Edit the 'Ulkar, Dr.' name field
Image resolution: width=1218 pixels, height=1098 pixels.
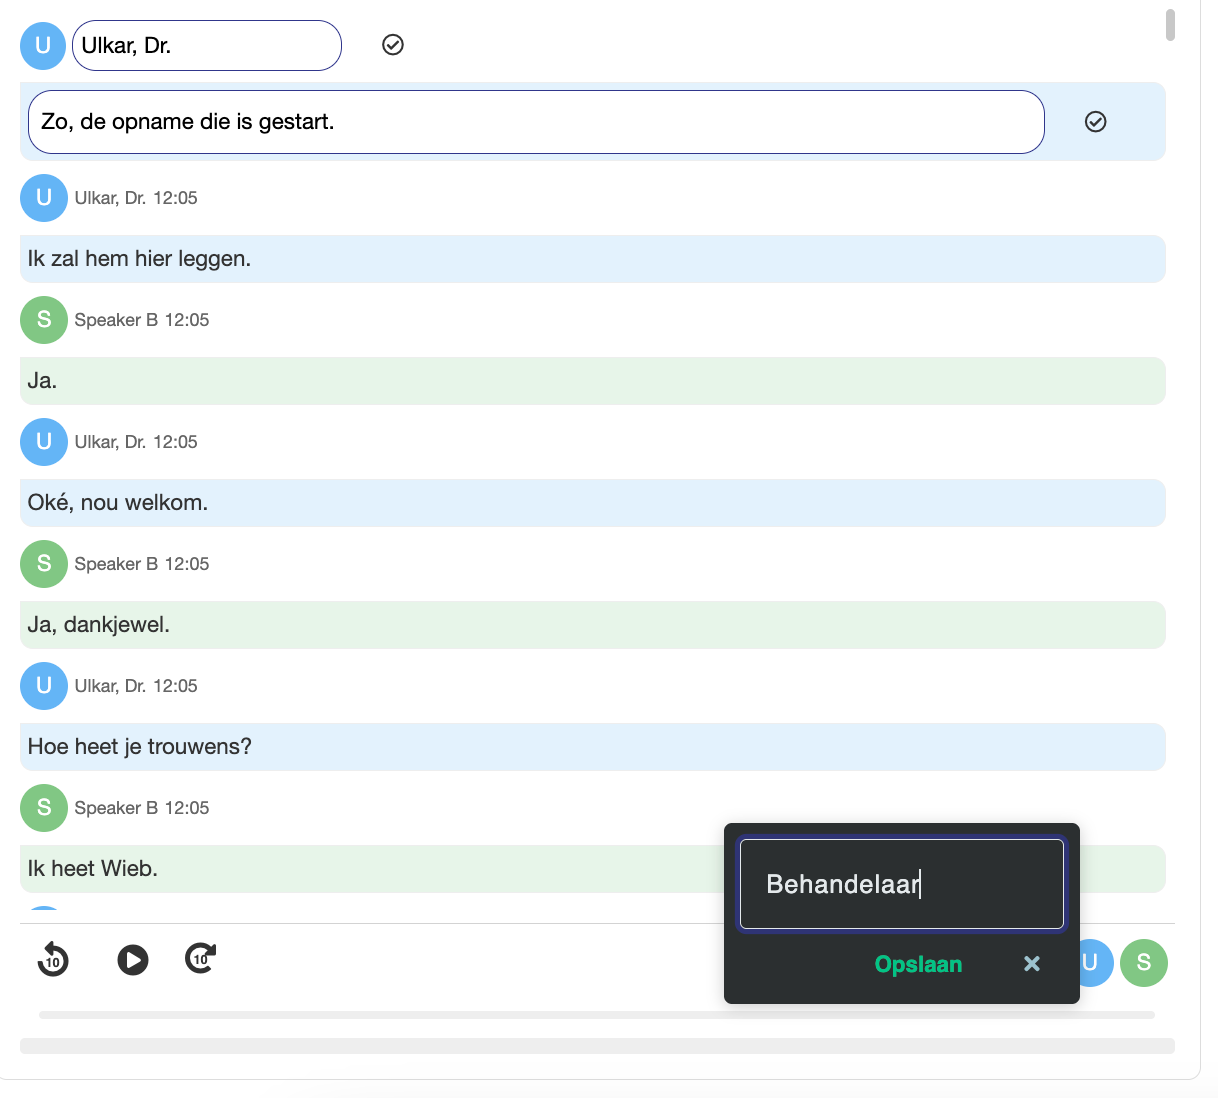point(206,45)
